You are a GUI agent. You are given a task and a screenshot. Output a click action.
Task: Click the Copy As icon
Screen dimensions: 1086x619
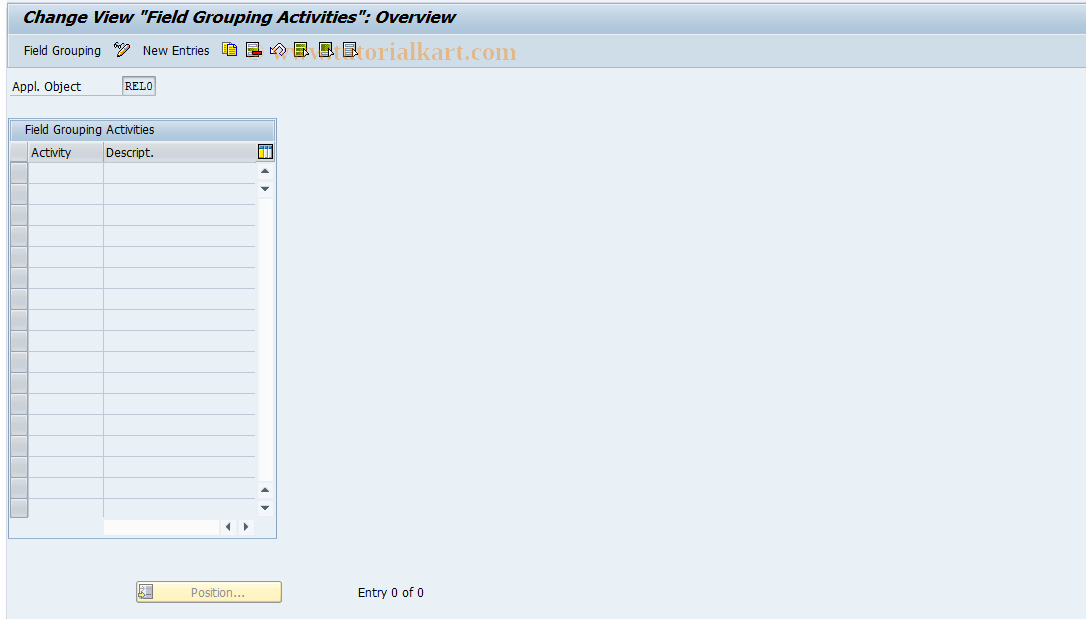[229, 50]
